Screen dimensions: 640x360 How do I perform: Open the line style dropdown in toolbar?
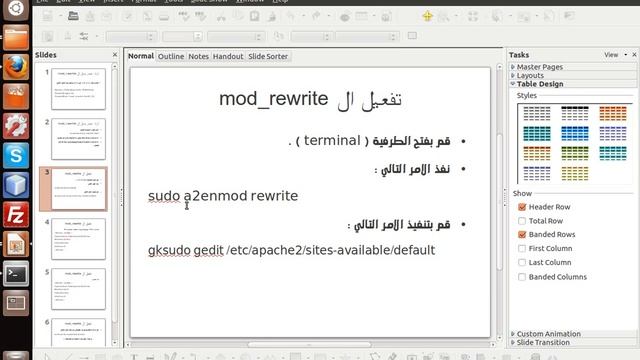click(131, 37)
